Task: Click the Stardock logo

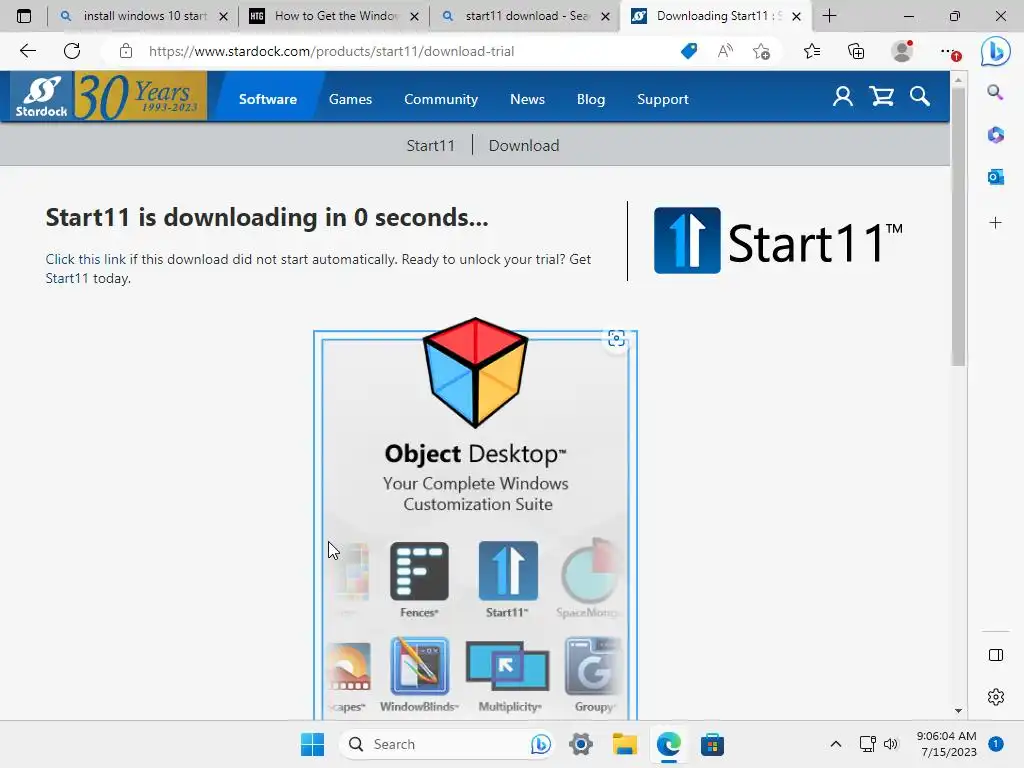Action: (x=41, y=97)
